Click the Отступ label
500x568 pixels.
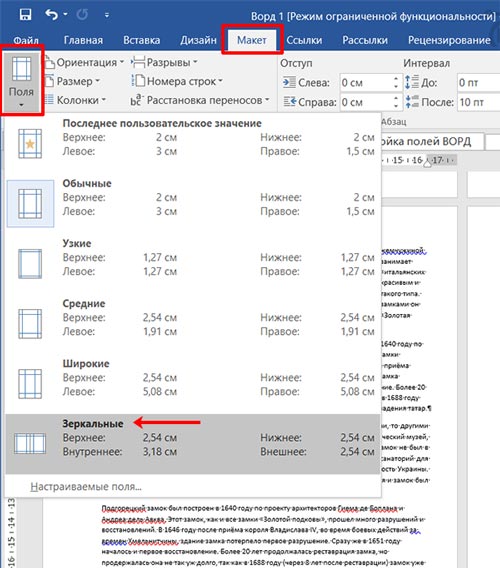pyautogui.click(x=296, y=63)
